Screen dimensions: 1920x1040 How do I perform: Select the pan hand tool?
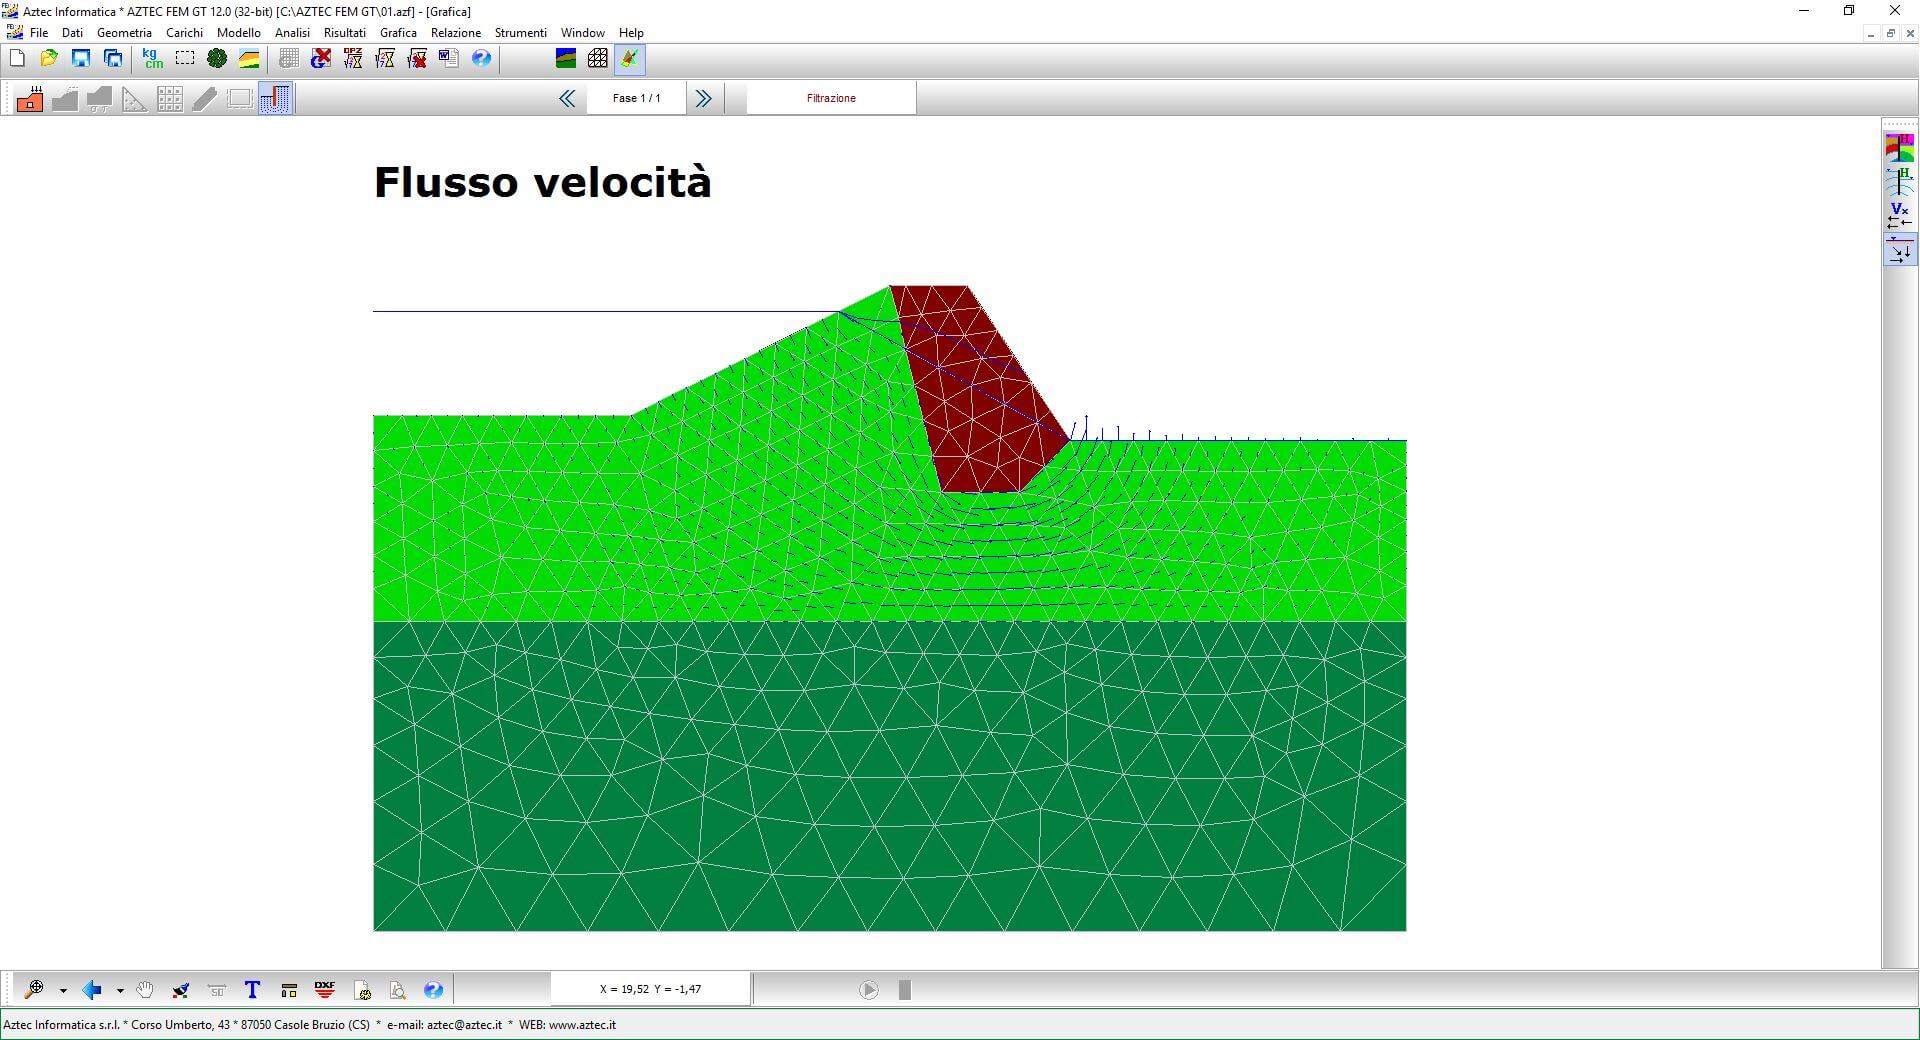[146, 990]
